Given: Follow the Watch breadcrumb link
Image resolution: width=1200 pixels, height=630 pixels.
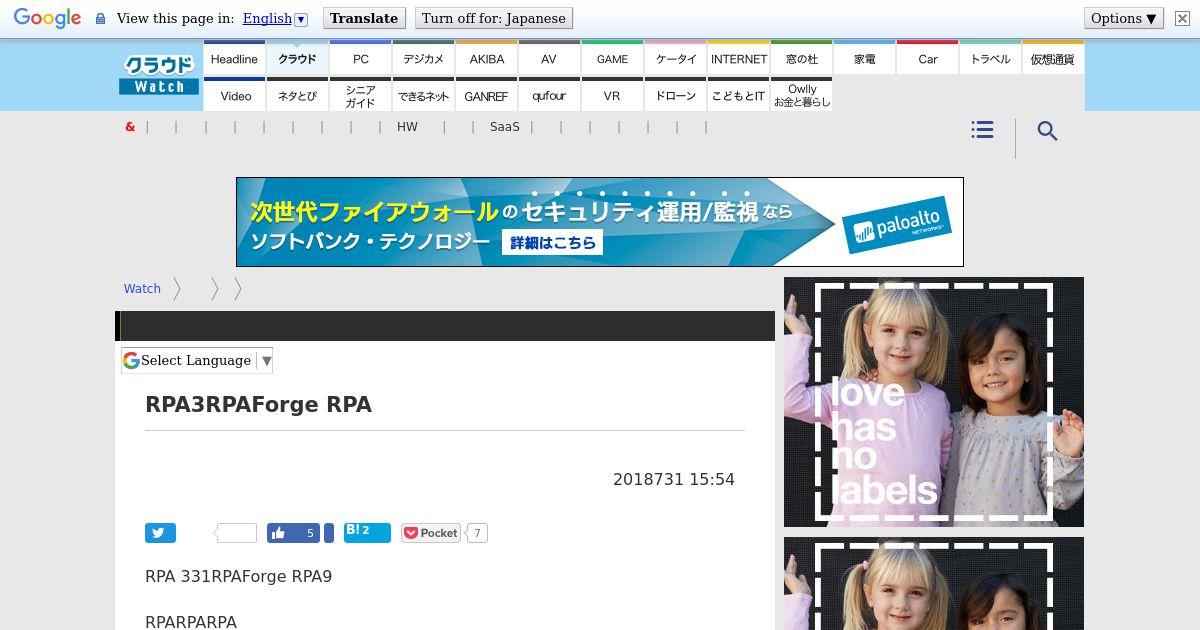Looking at the screenshot, I should click(x=142, y=288).
